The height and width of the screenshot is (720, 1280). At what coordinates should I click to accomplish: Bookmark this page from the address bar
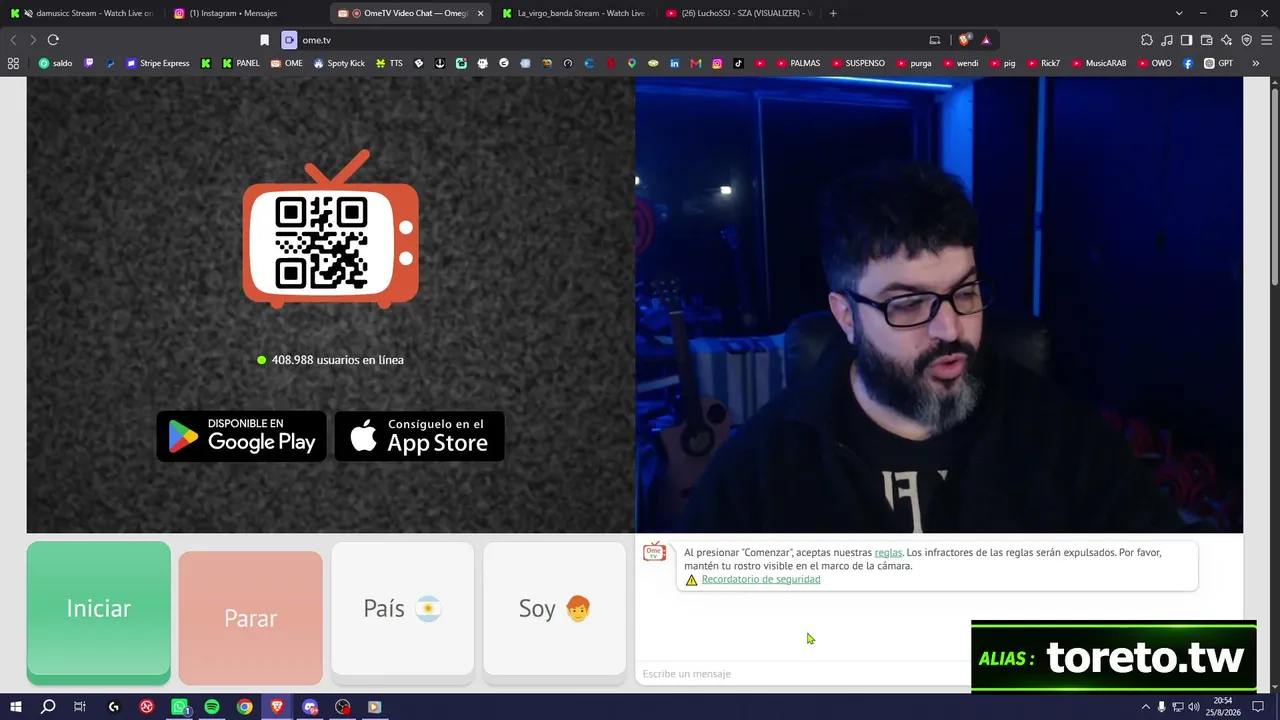pos(264,40)
